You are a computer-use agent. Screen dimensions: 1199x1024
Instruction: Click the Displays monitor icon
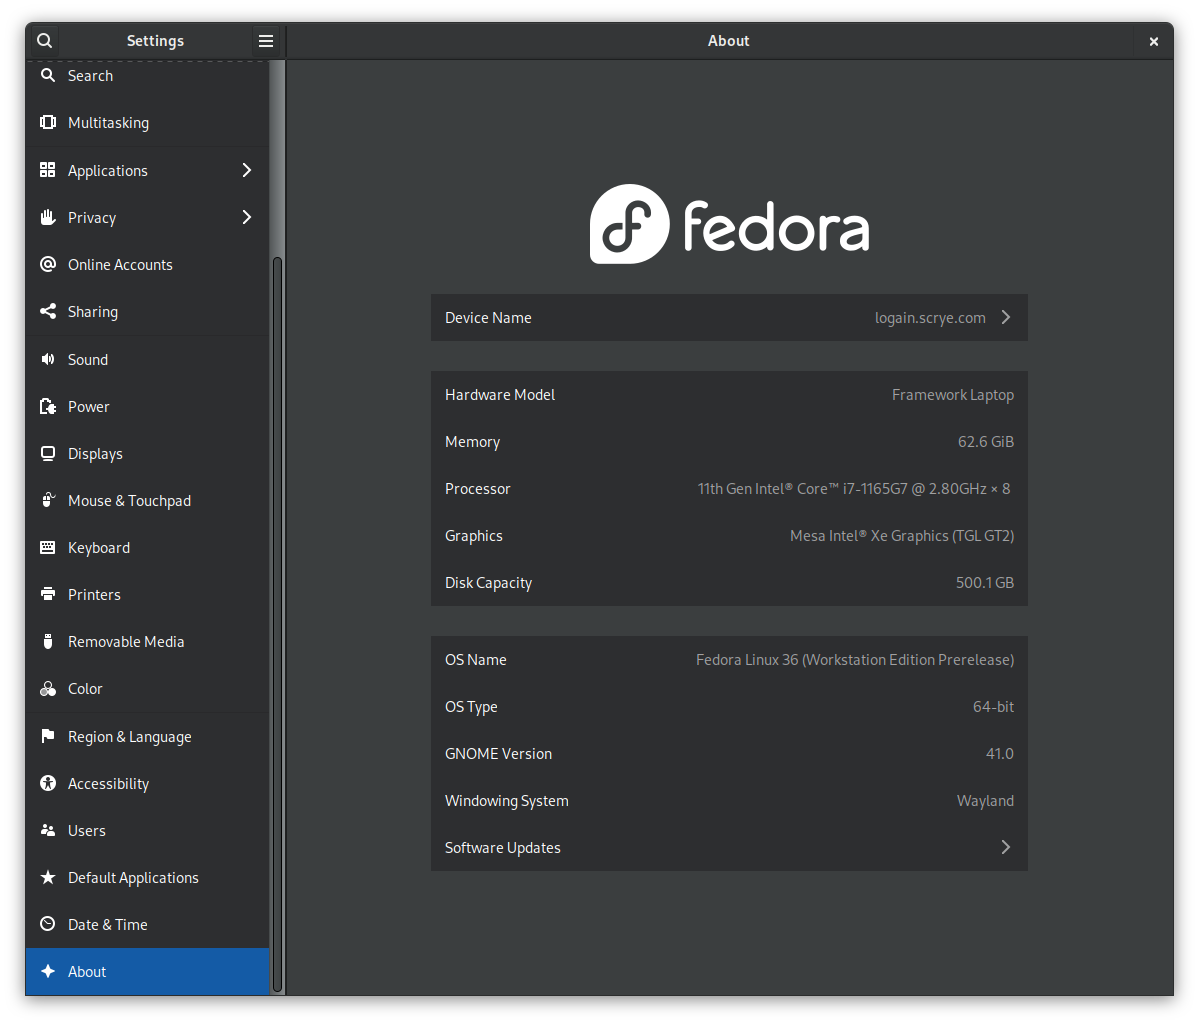(x=47, y=453)
